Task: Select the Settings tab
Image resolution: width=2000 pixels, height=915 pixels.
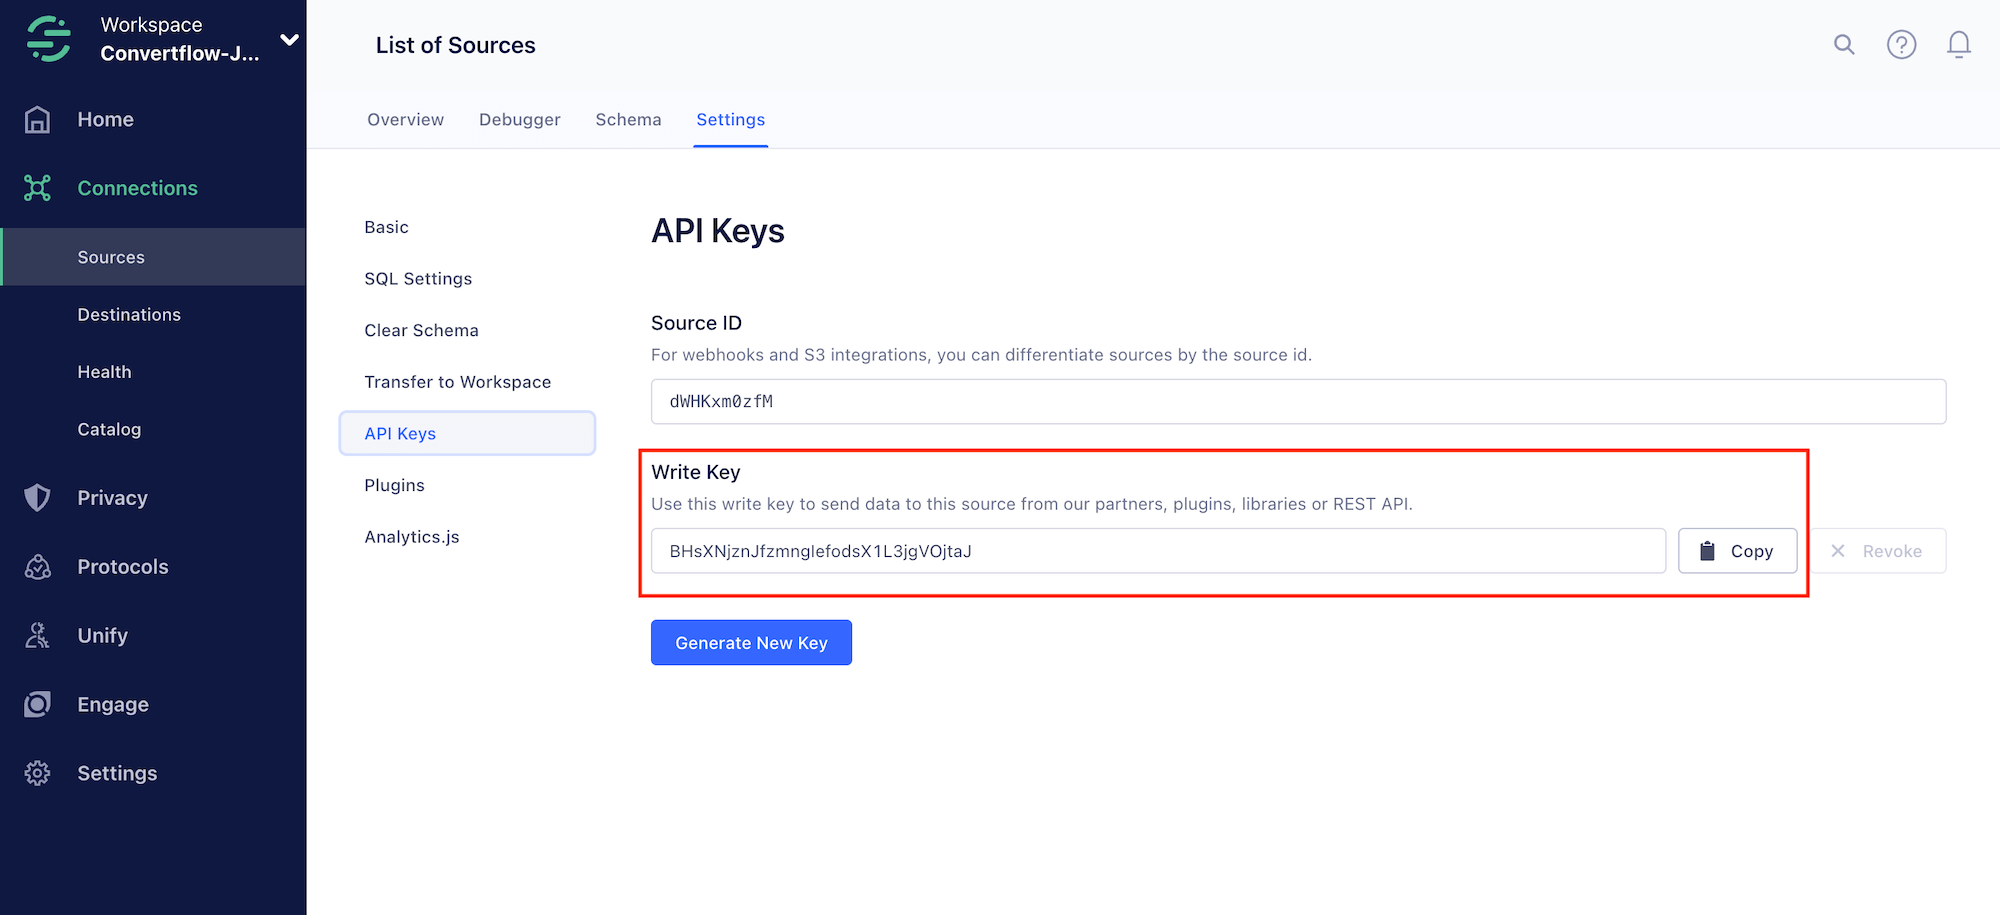Action: click(731, 120)
